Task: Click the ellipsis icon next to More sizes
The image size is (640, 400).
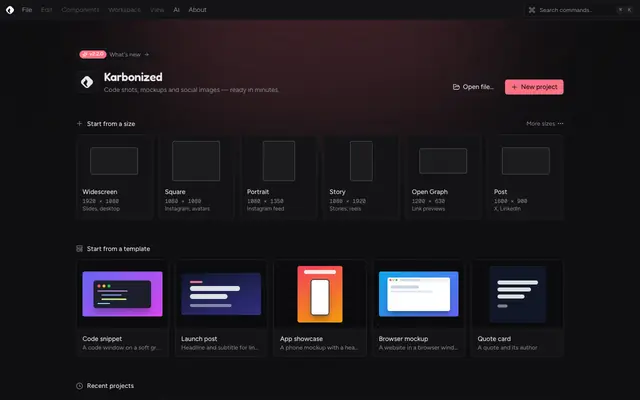Action: 560,123
